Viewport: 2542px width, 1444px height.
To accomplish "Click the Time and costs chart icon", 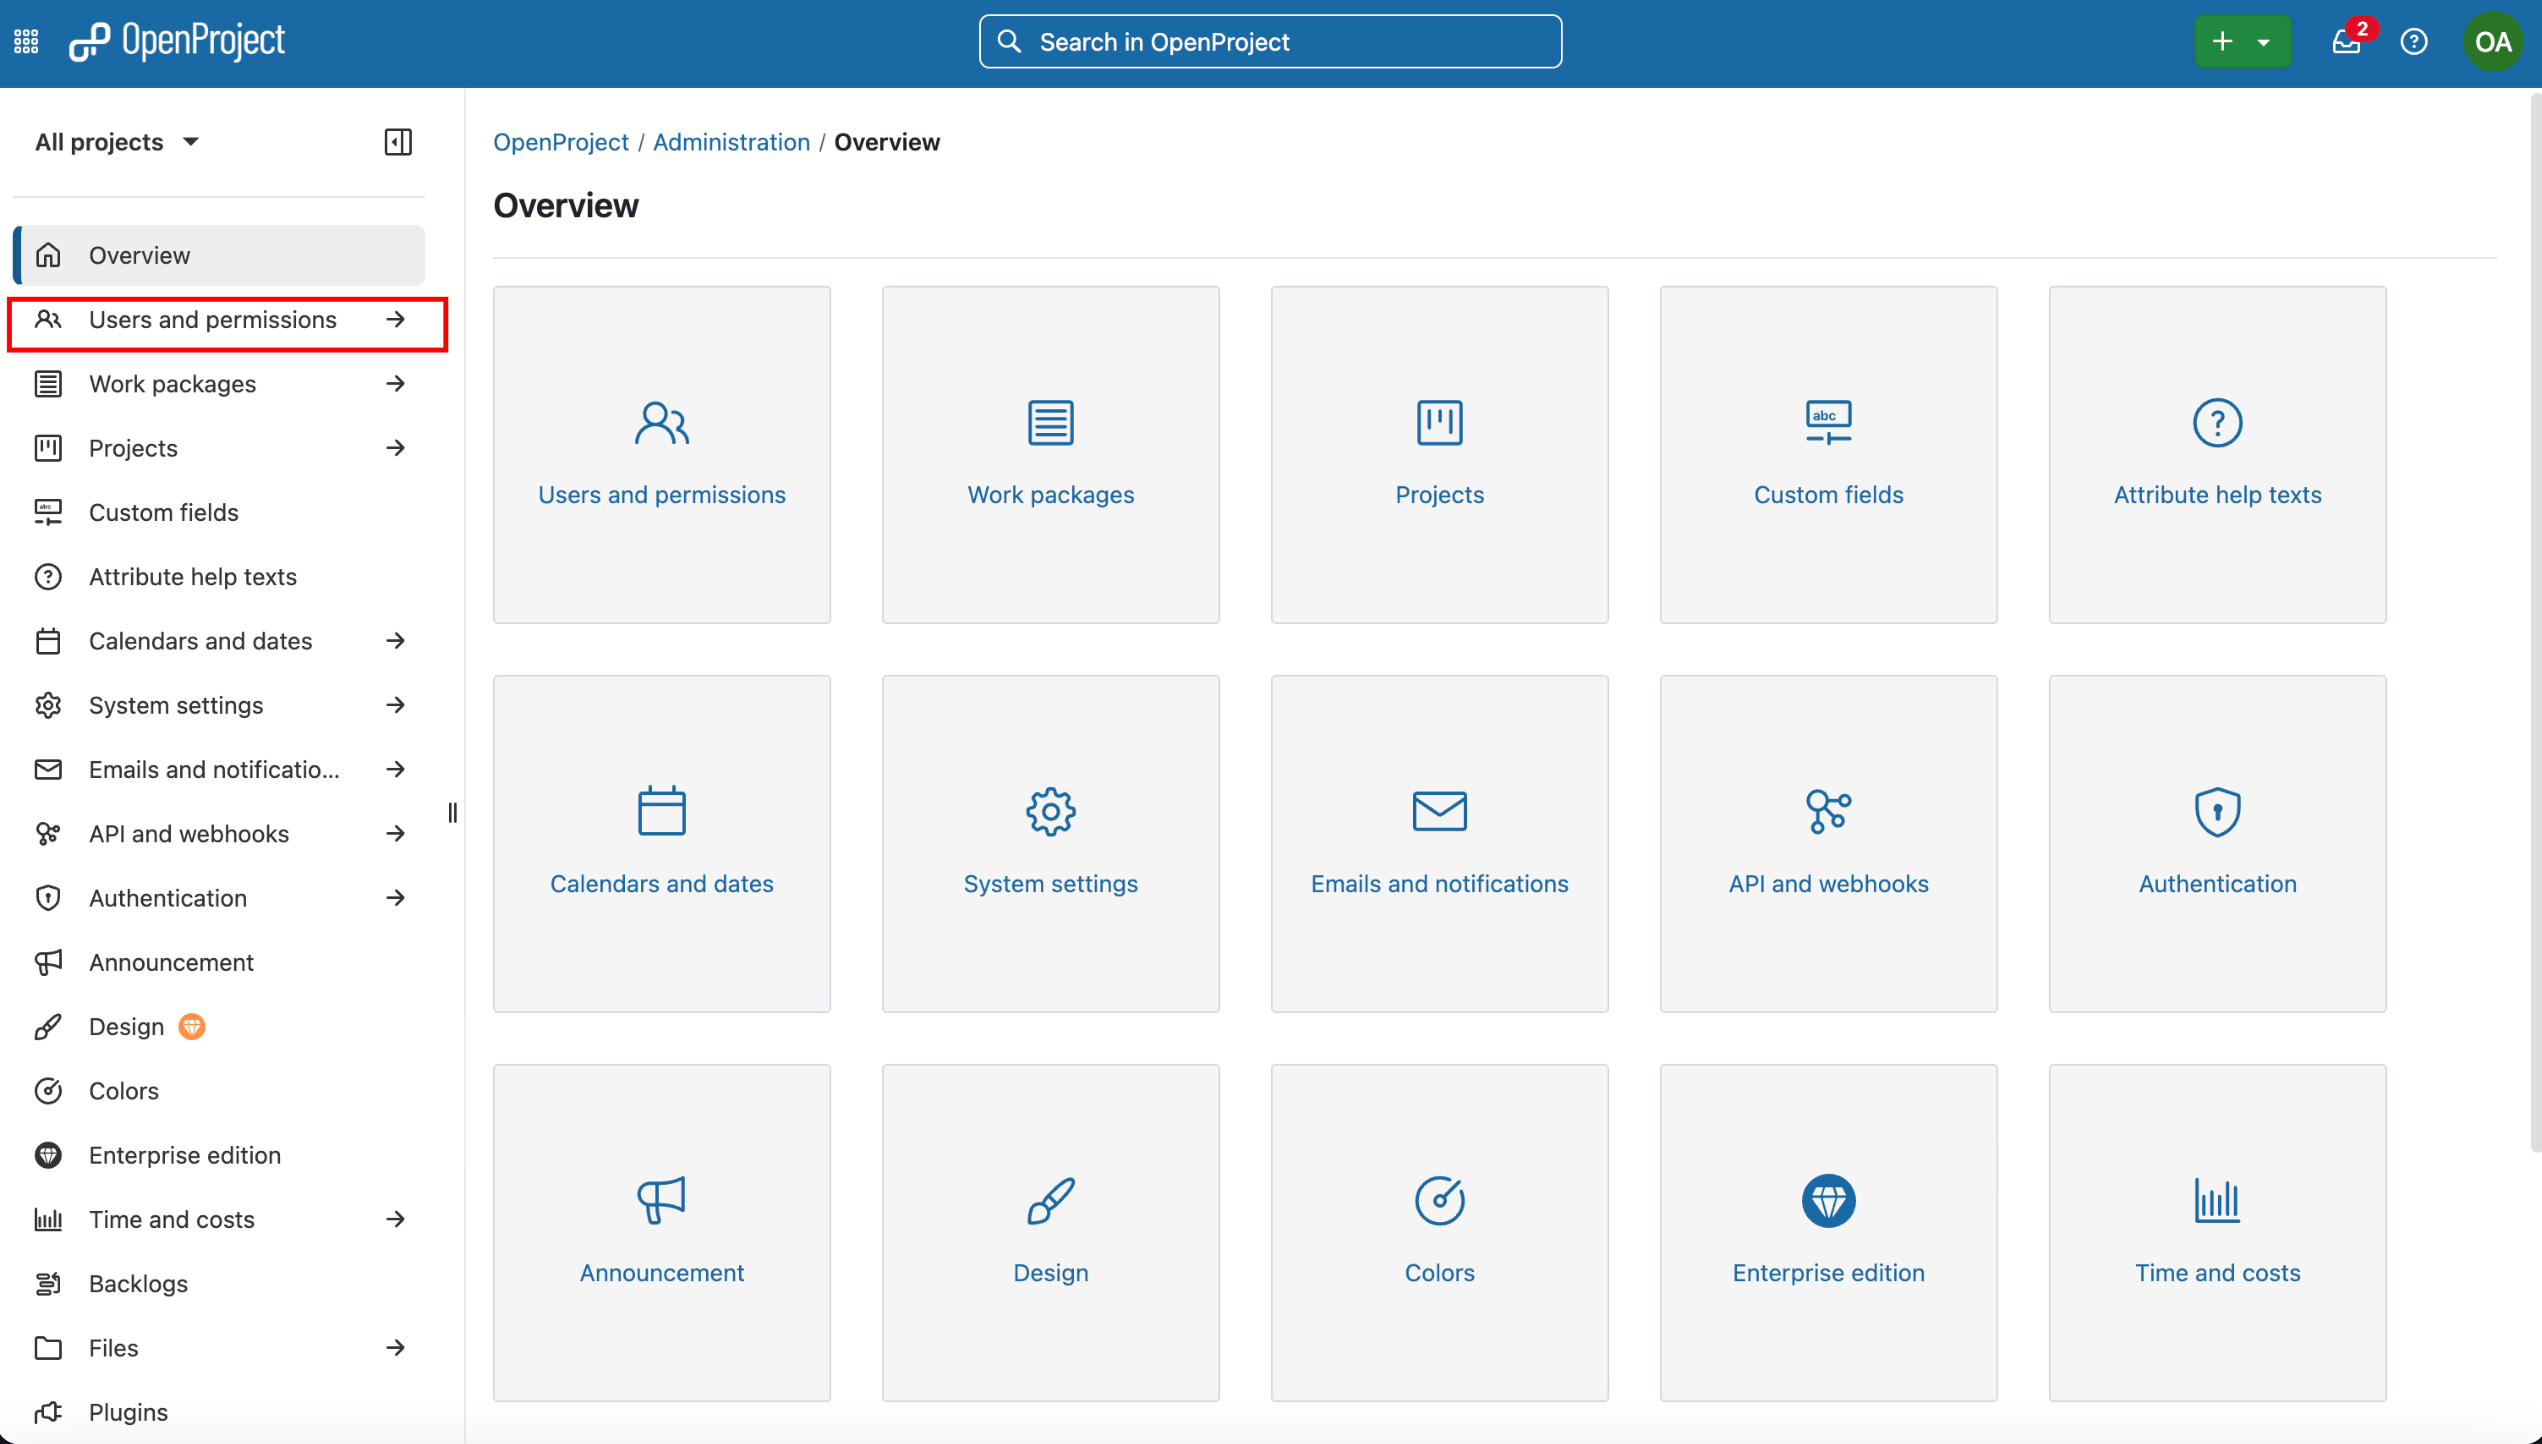I will coord(2218,1200).
